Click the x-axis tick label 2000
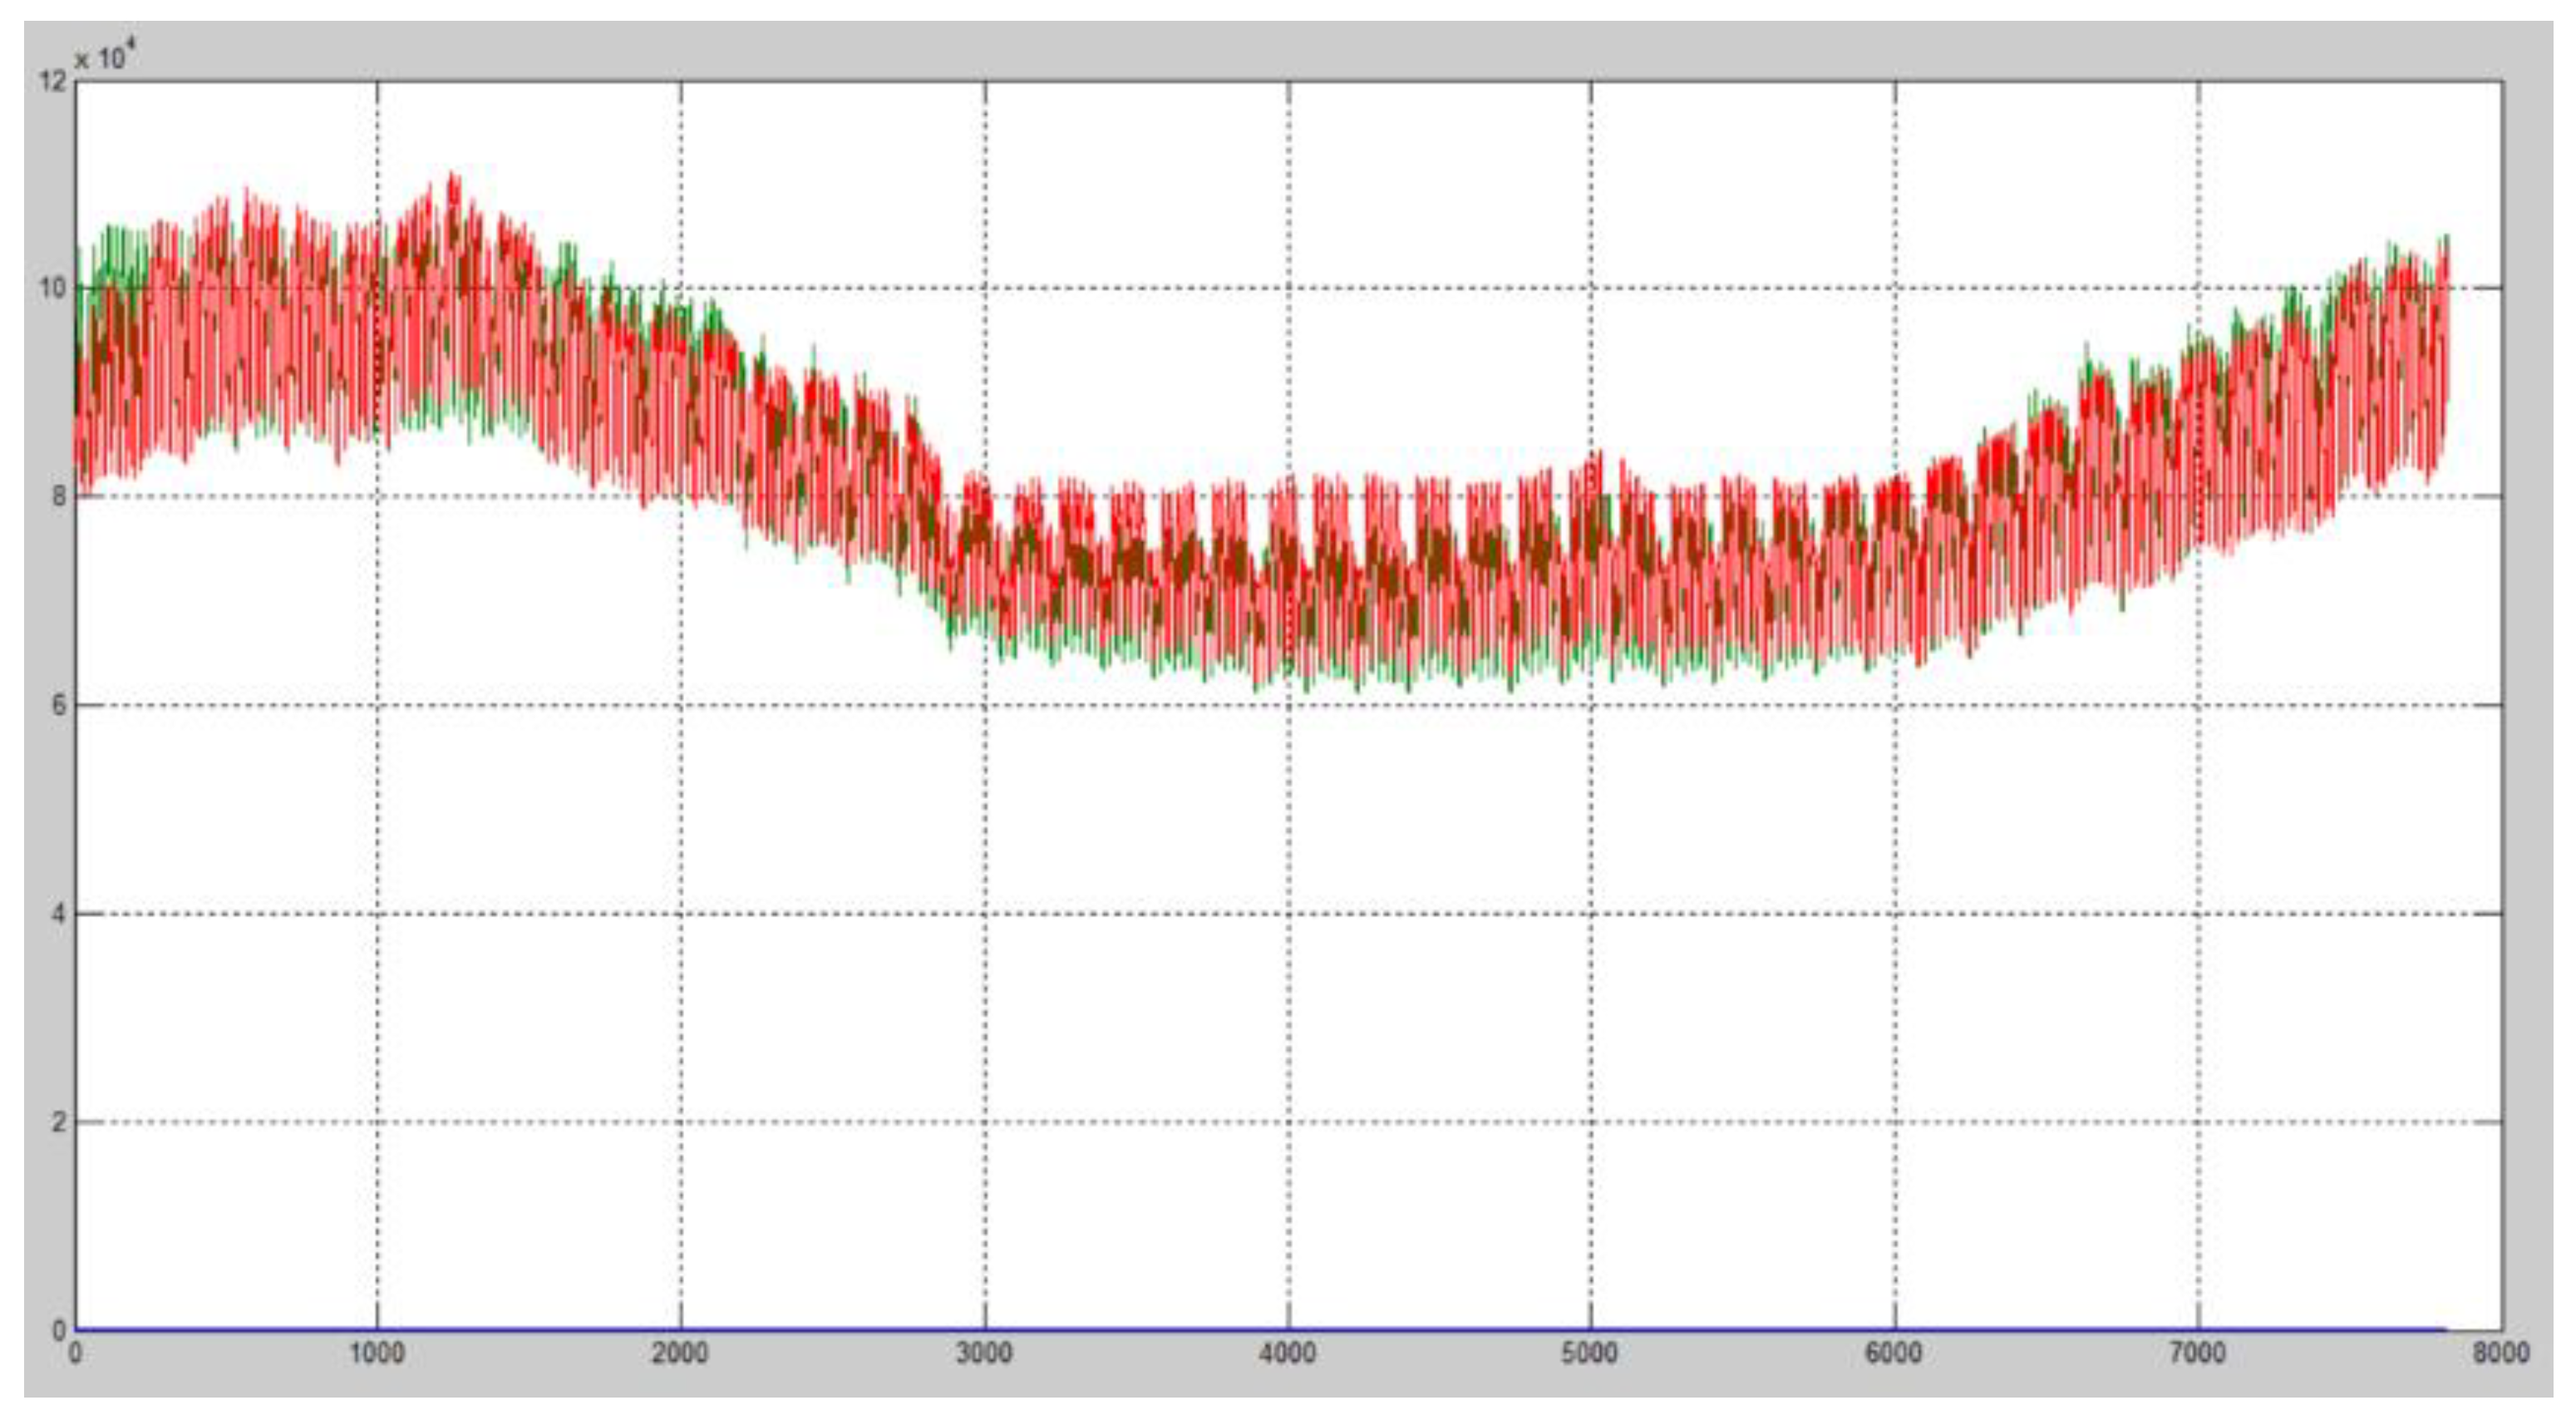The height and width of the screenshot is (1415, 2576). click(680, 1354)
